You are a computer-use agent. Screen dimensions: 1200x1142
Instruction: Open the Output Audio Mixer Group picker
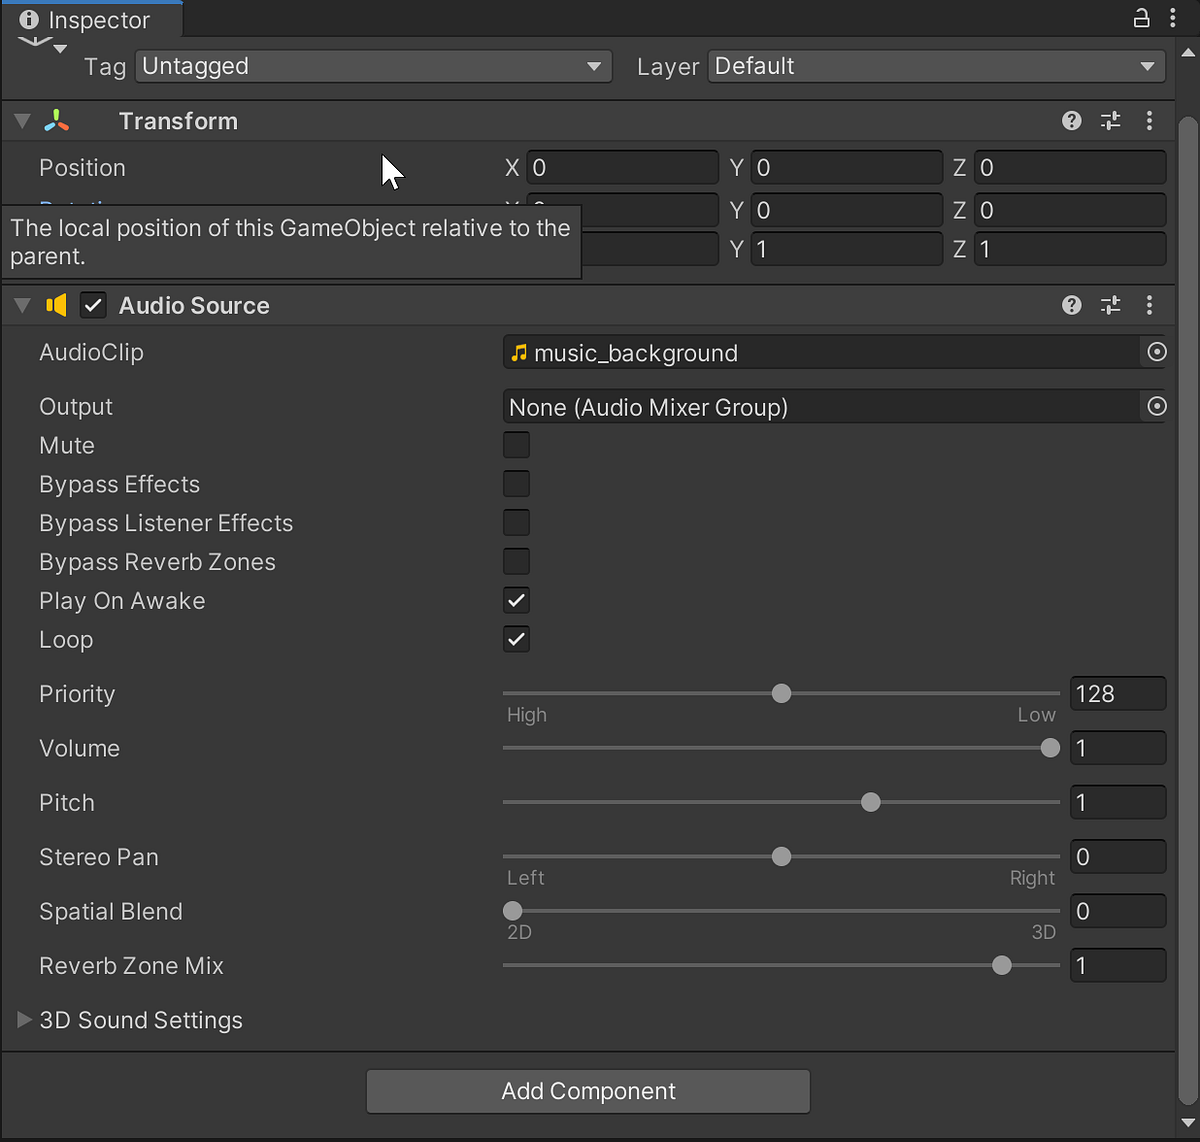click(1156, 406)
